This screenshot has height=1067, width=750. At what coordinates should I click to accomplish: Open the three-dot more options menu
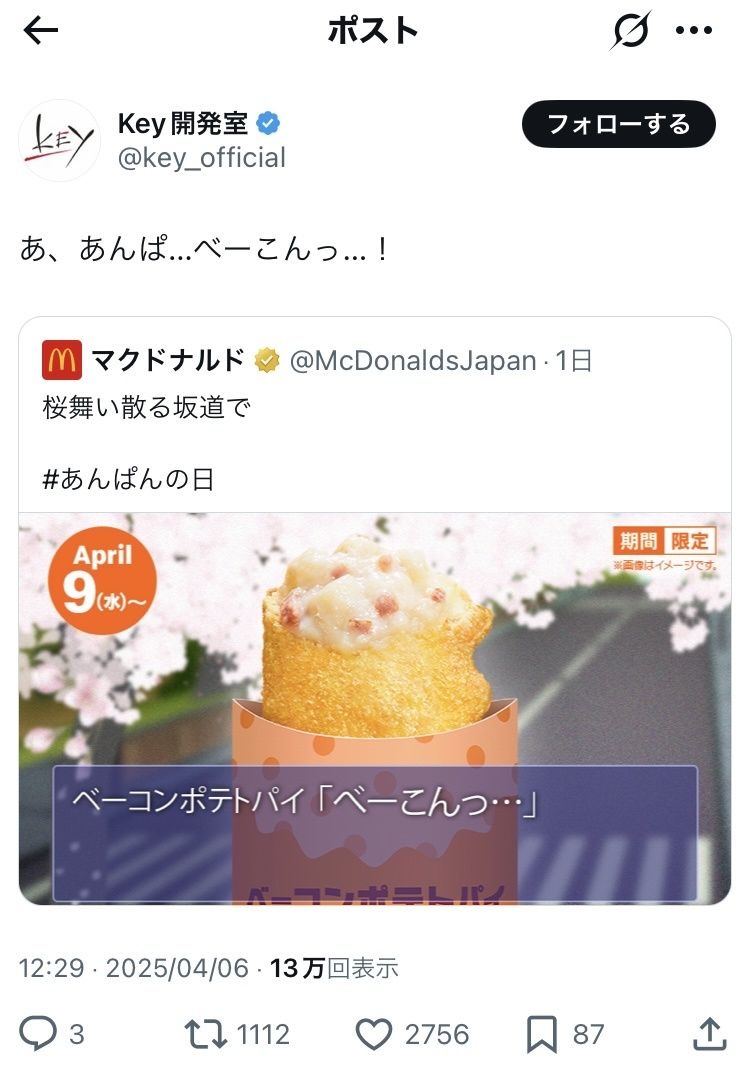[x=694, y=30]
